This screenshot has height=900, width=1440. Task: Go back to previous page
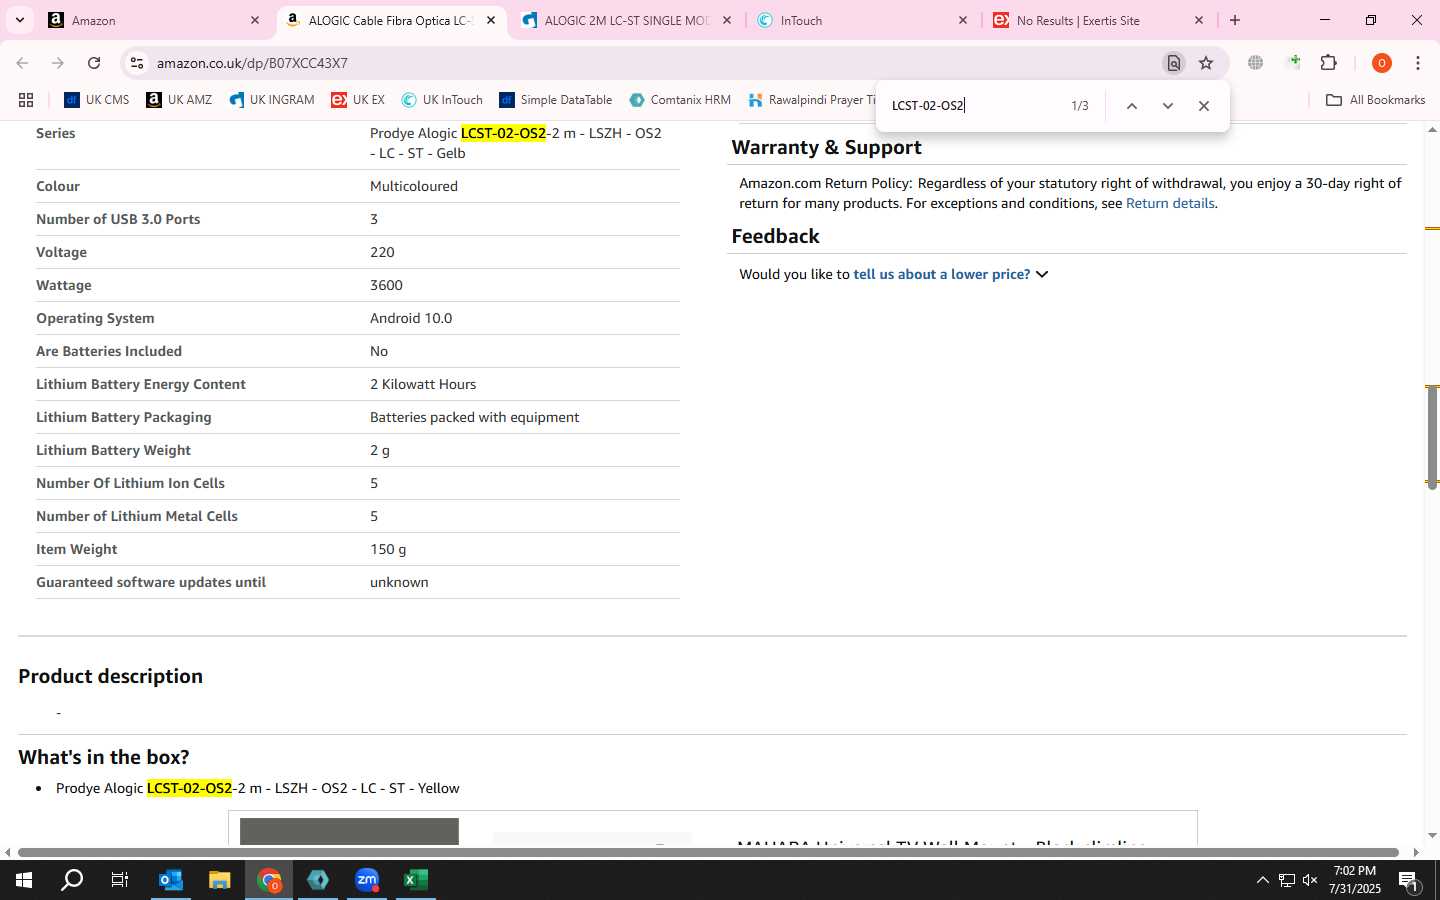coord(22,63)
